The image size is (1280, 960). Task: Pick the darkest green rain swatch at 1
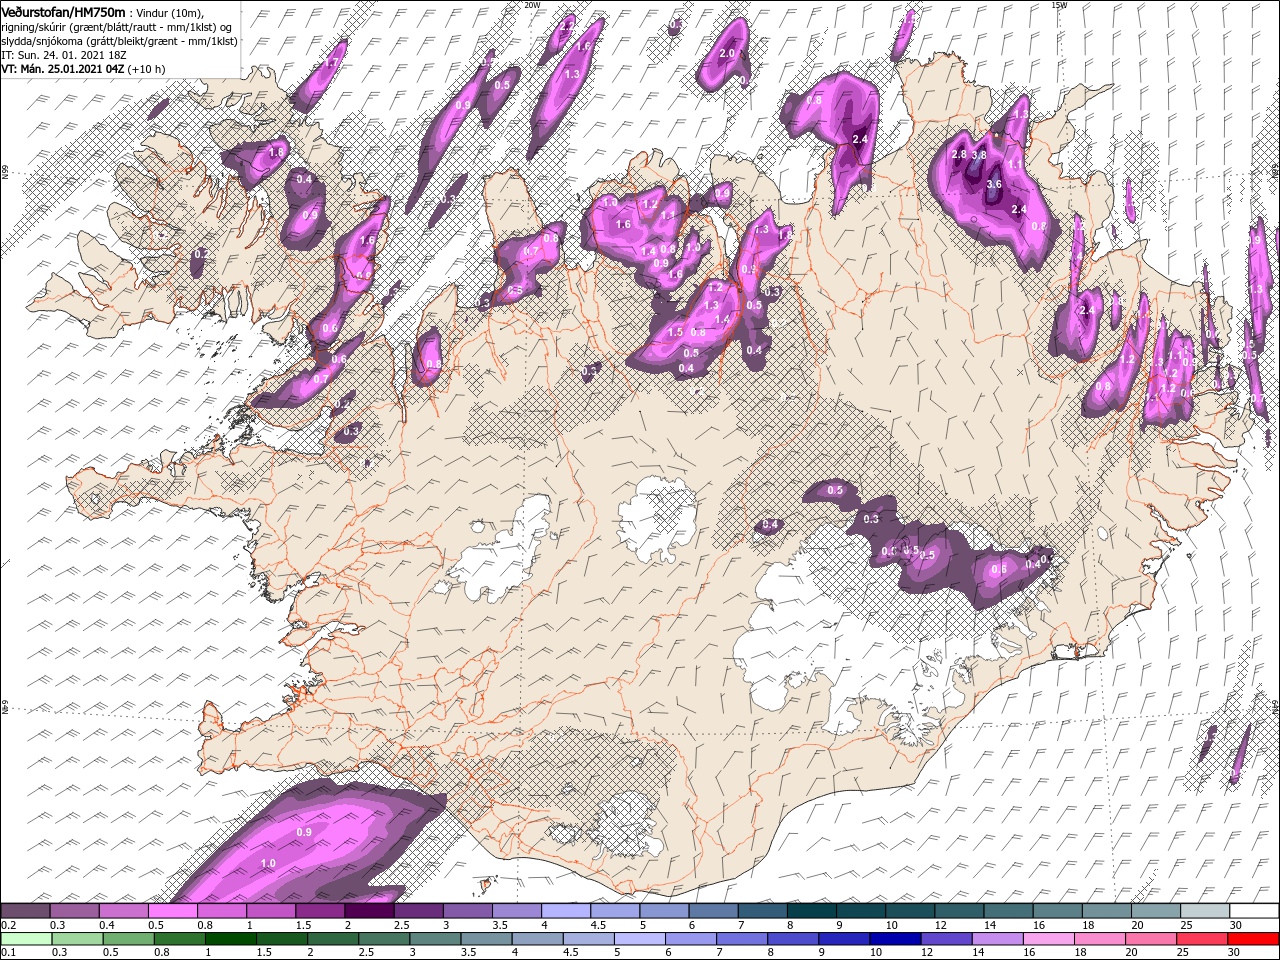(x=231, y=938)
